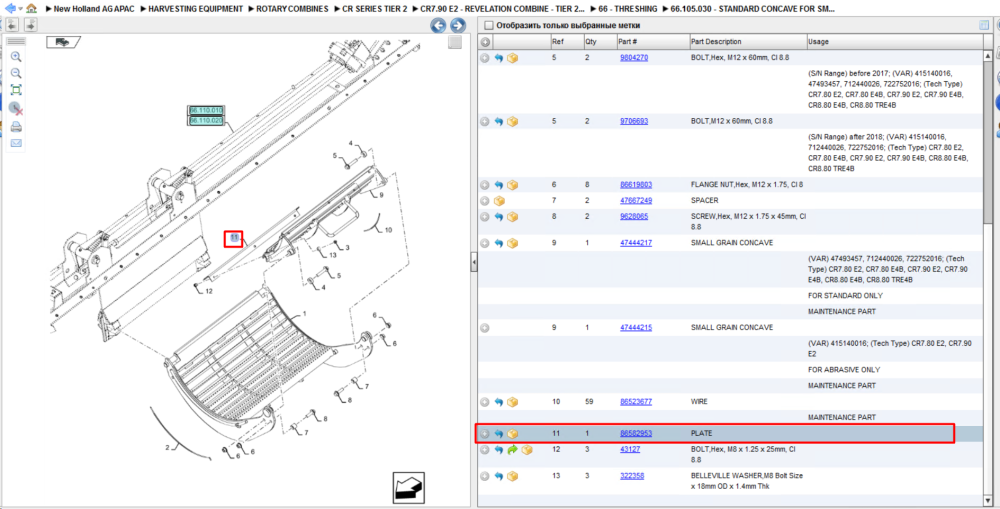Zoom out of the diagram
This screenshot has height=509, width=1000.
(x=17, y=74)
